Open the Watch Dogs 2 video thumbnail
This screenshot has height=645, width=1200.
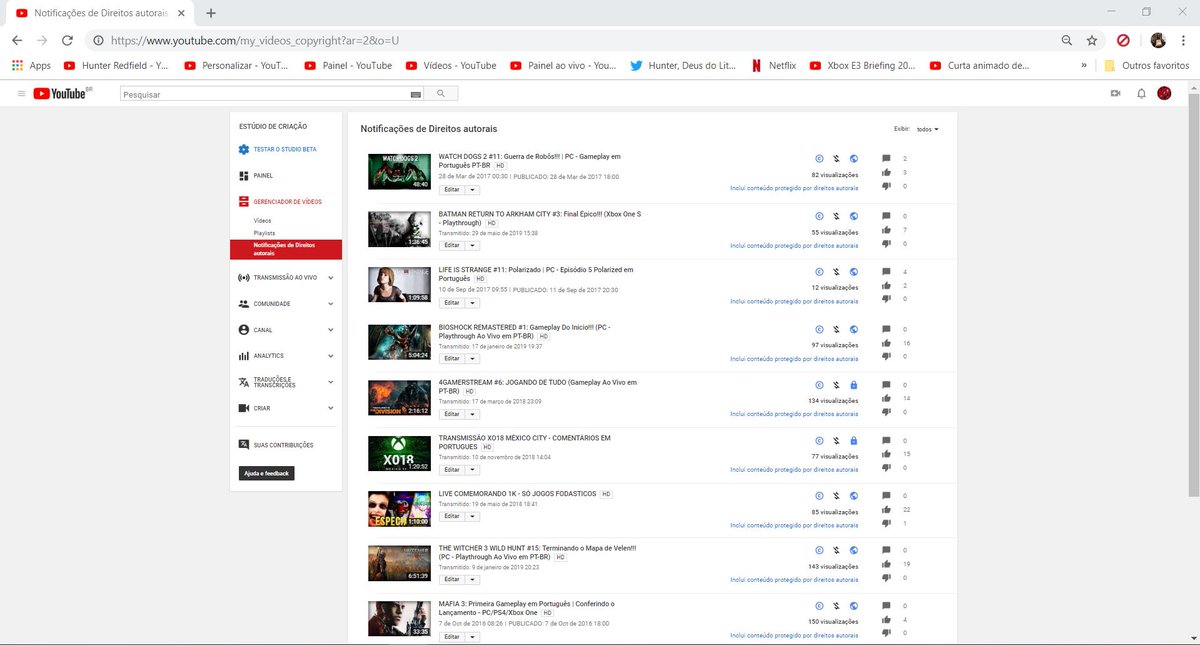[399, 172]
